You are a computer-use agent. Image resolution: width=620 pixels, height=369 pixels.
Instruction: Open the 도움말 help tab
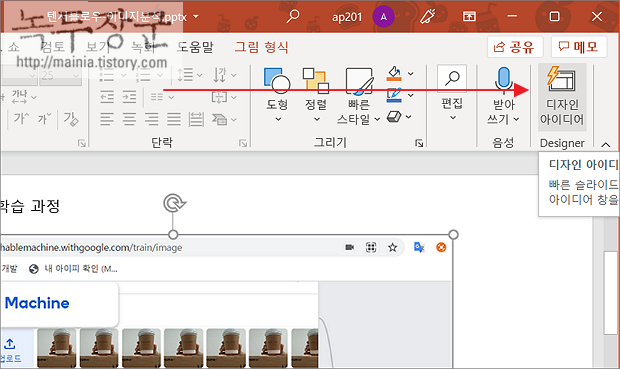click(x=195, y=47)
